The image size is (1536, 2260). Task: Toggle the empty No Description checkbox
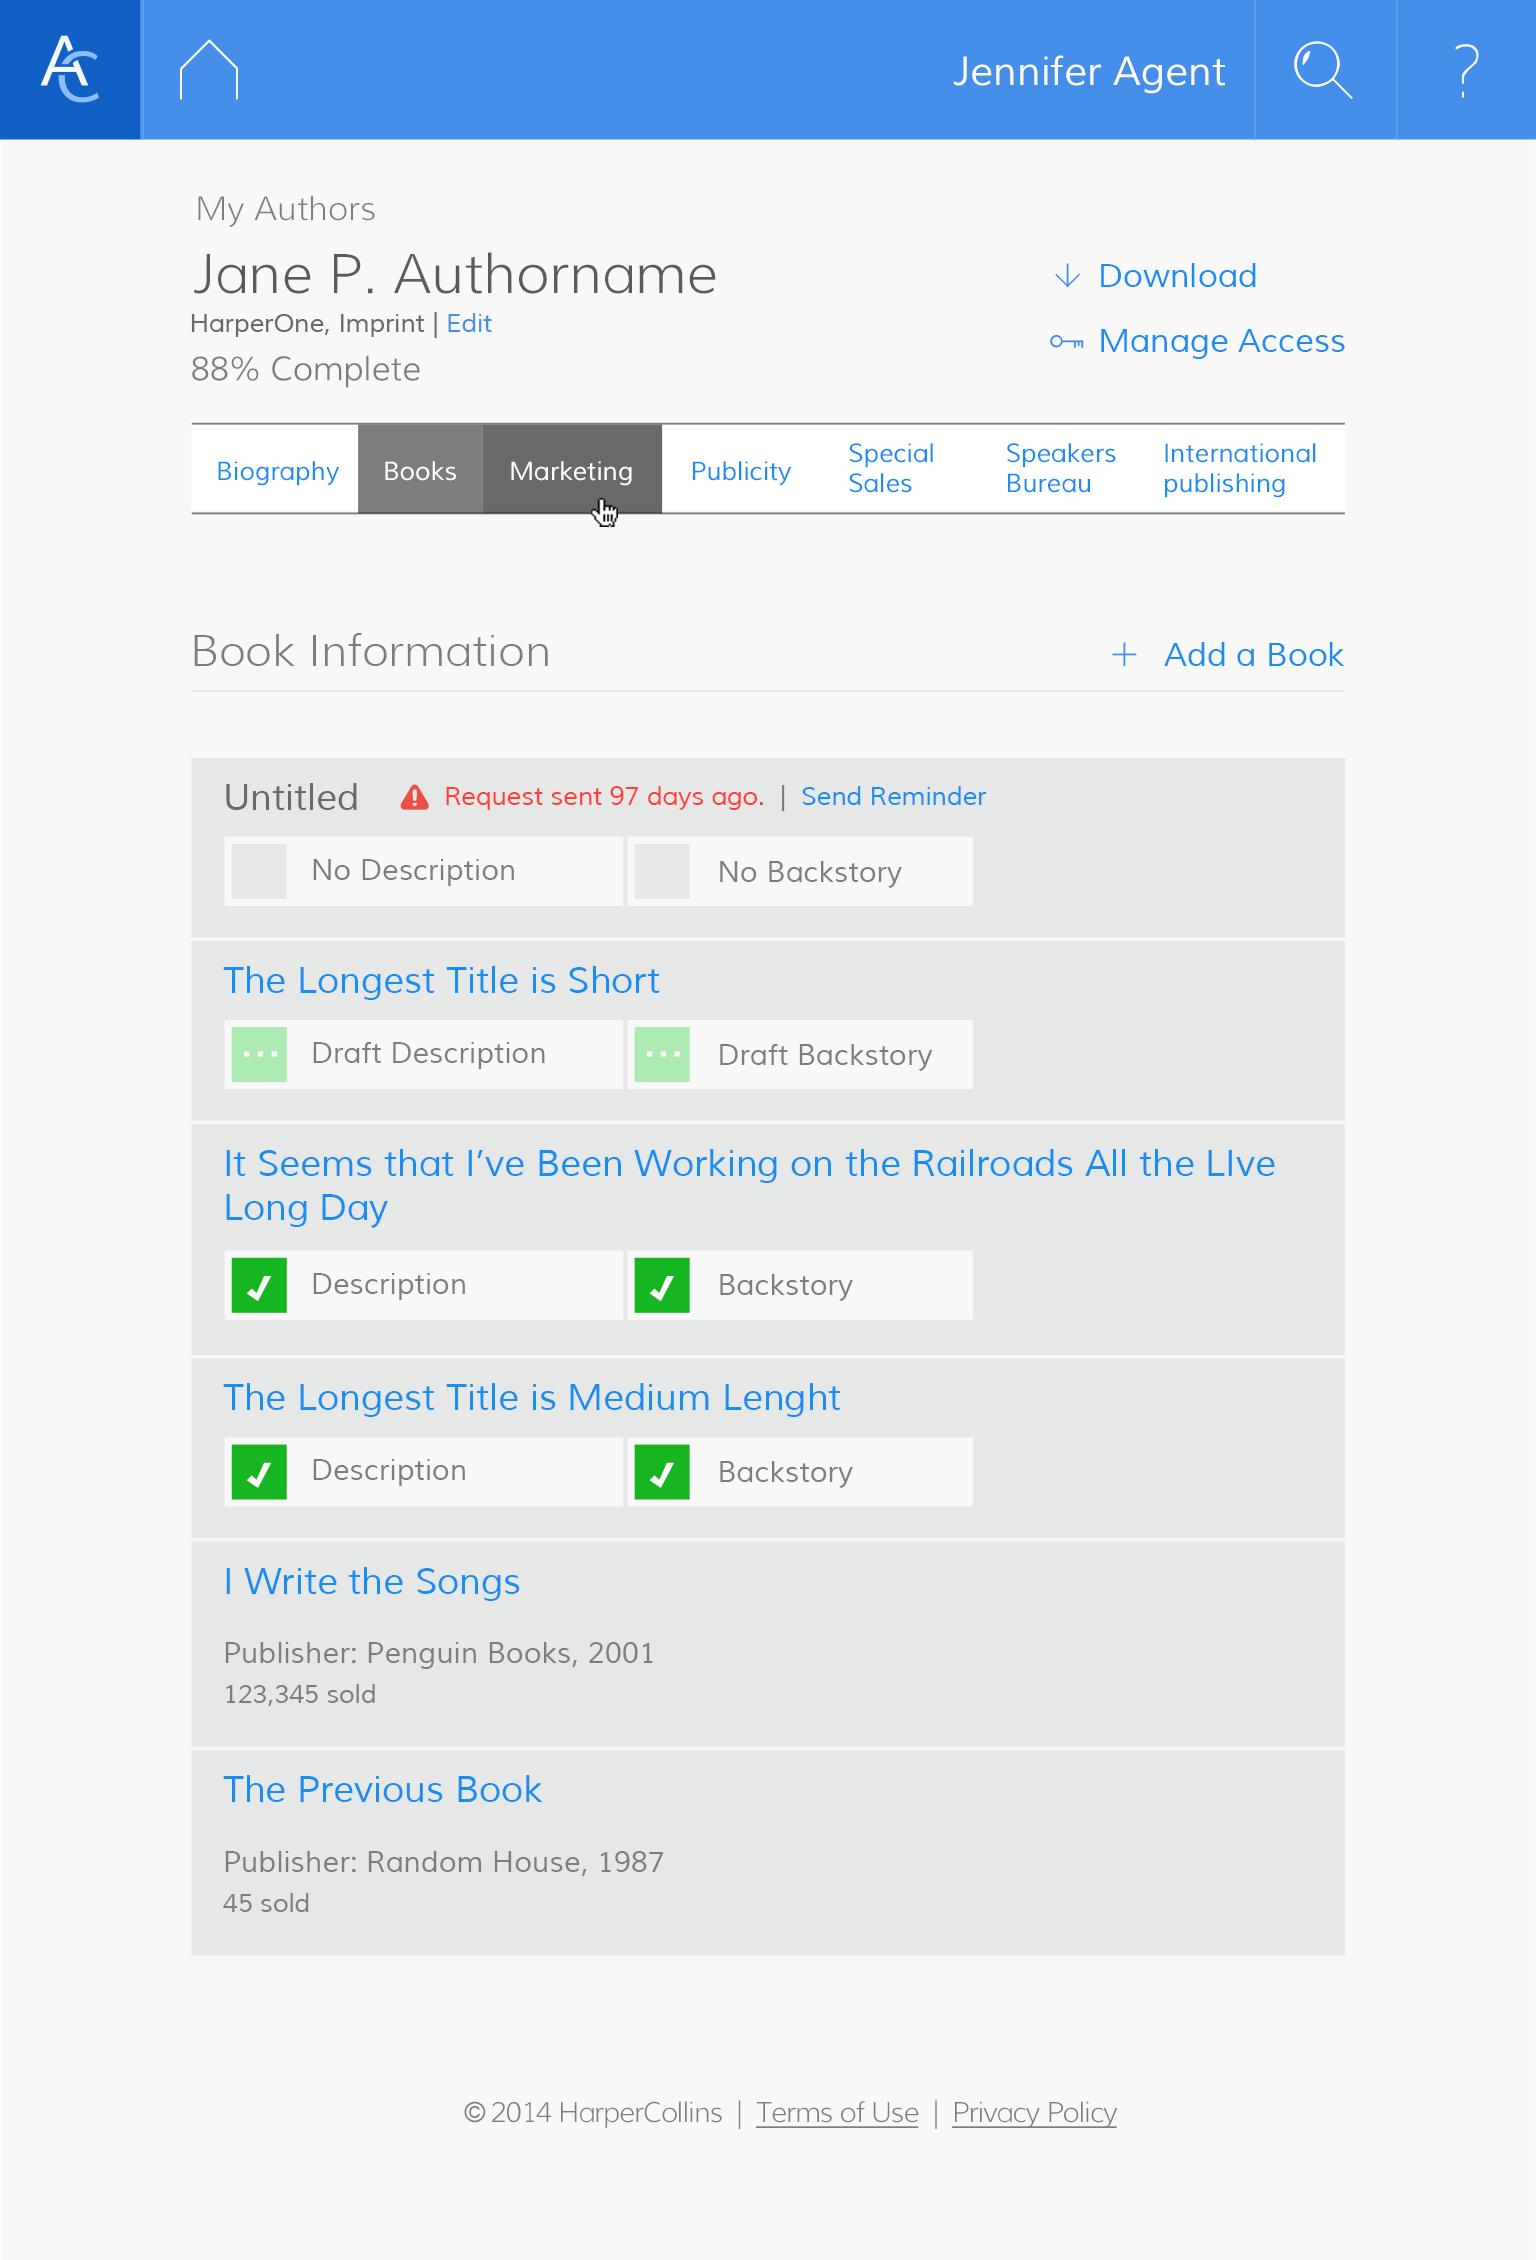[259, 871]
